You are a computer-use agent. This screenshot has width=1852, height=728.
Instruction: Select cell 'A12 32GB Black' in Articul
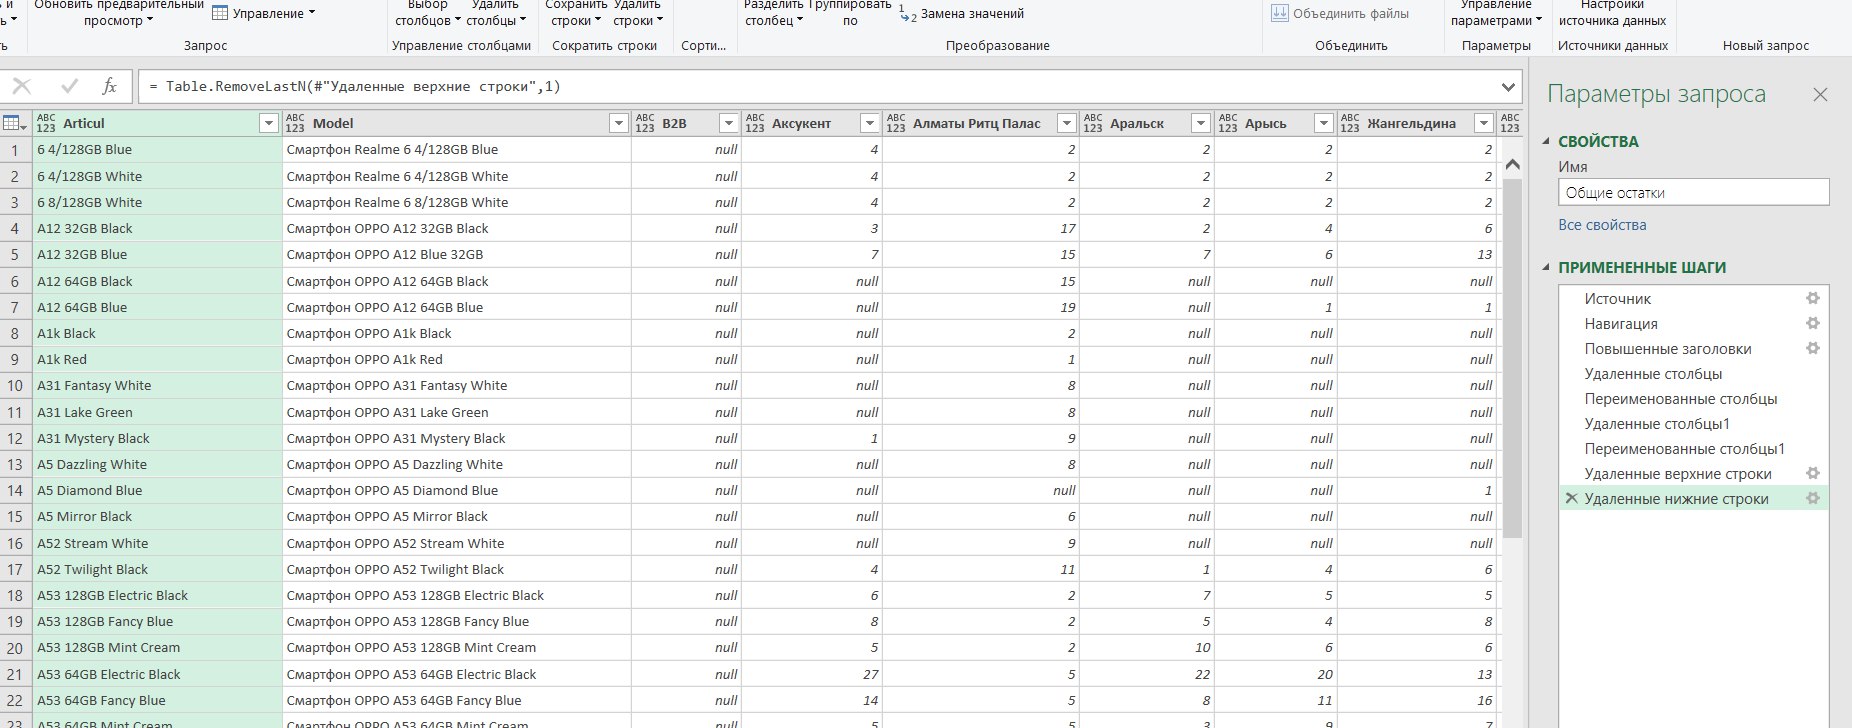point(157,228)
